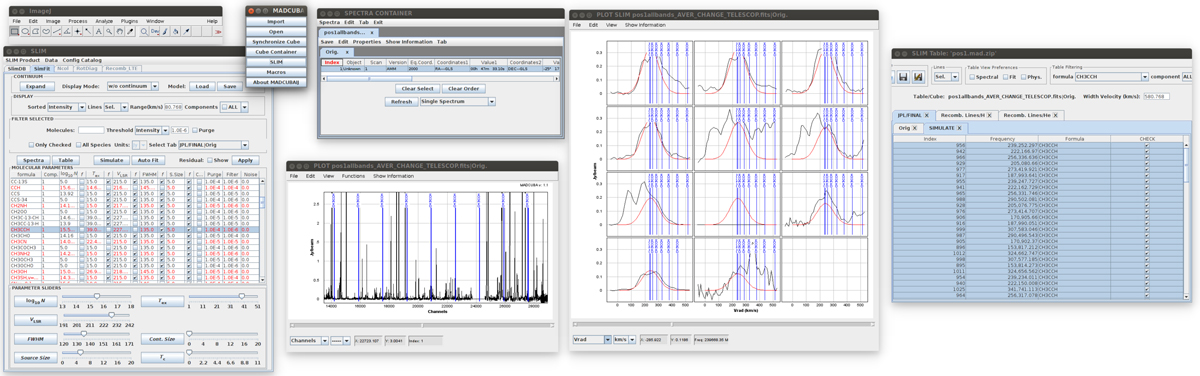Open the Plugins menu in ImageJ
Screen dimensions: 1200x376
point(129,20)
